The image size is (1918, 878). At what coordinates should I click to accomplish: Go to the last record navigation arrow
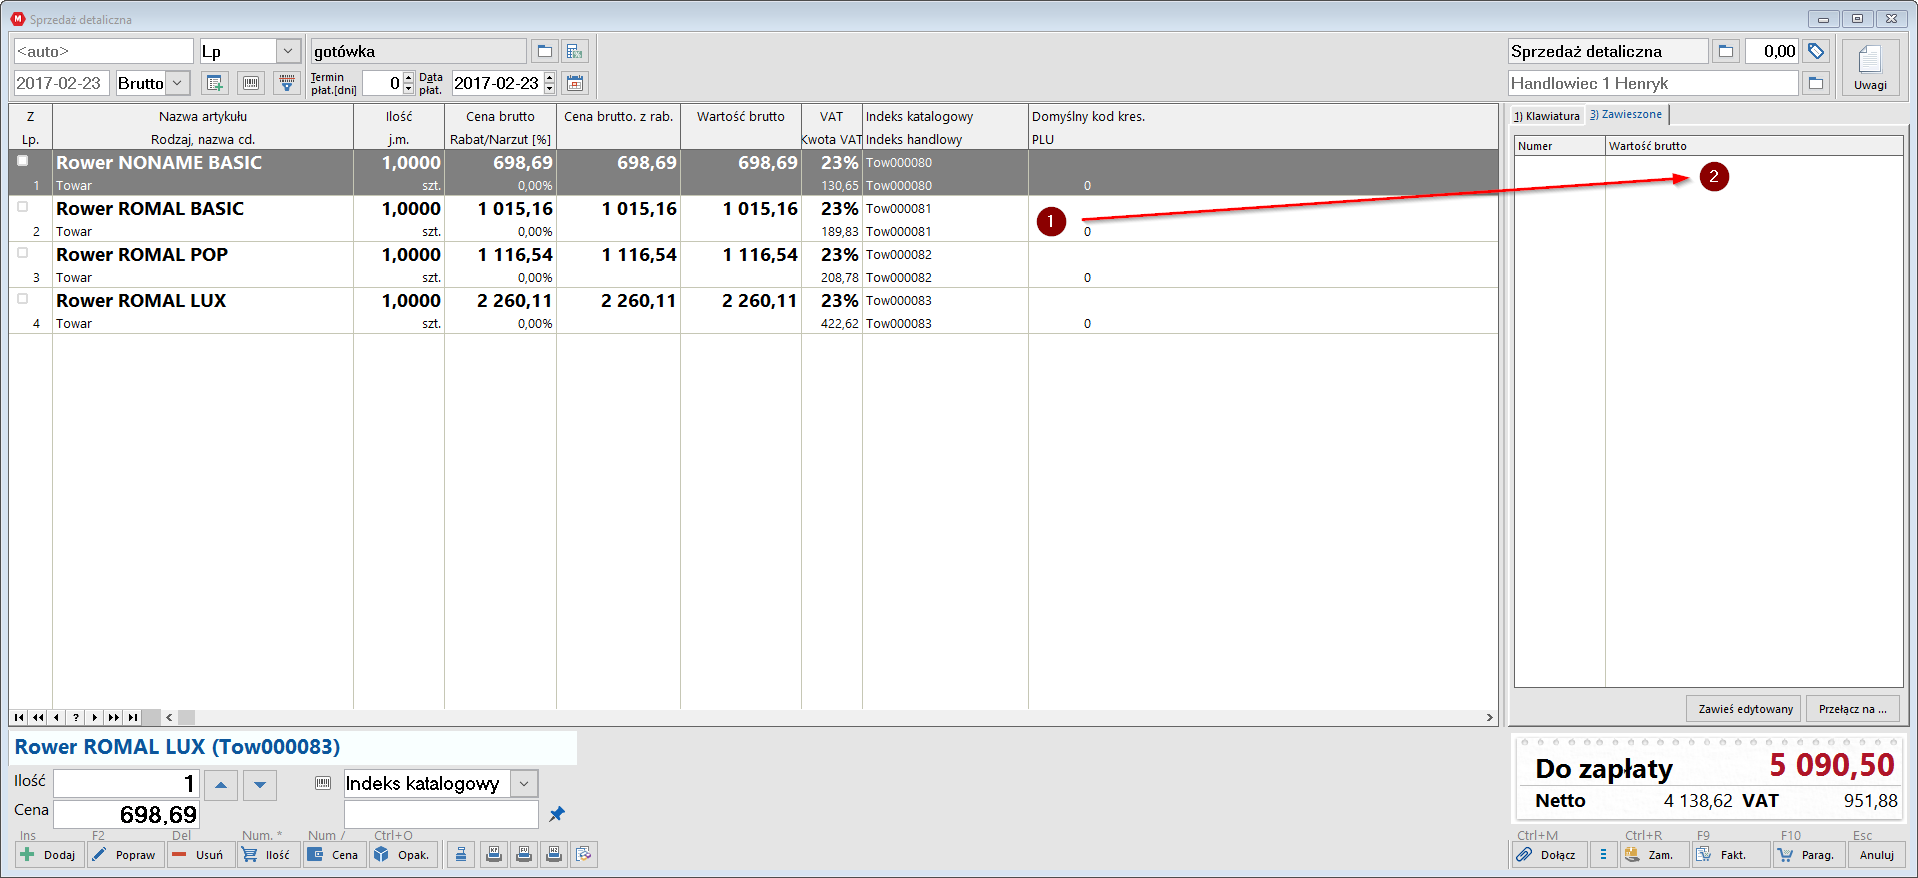coord(132,717)
